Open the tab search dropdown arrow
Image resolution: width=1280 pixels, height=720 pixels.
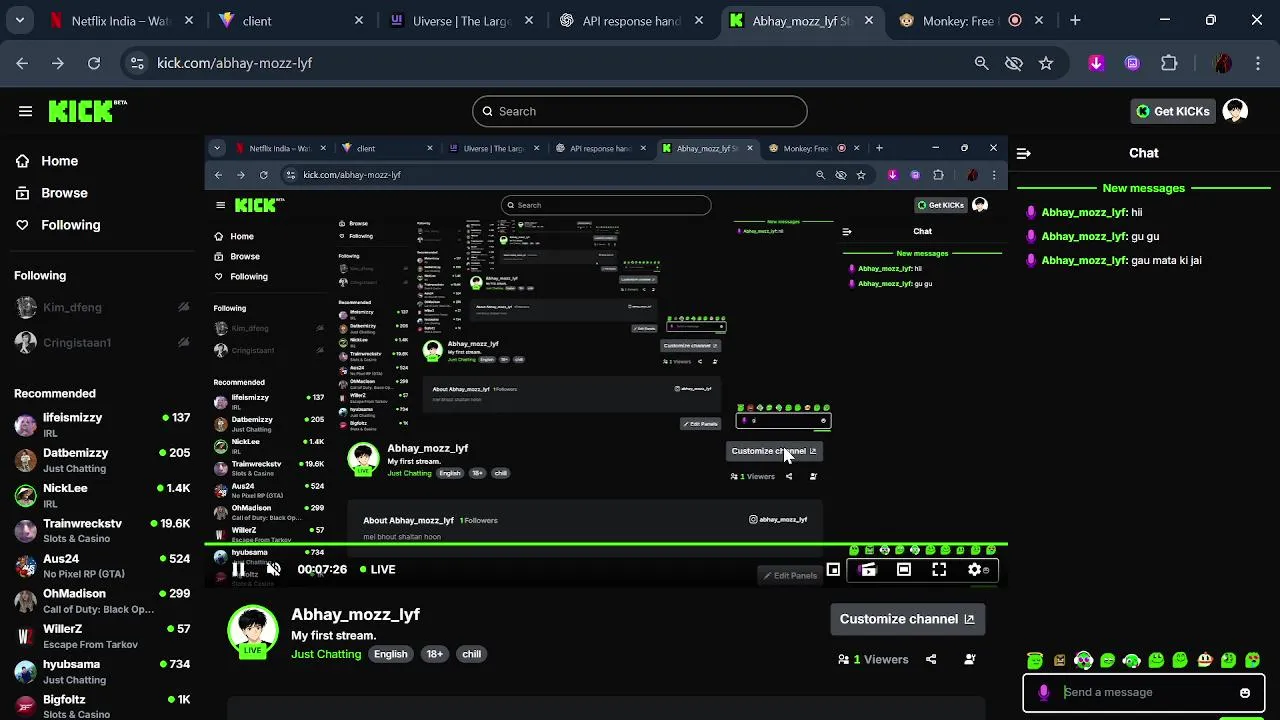[x=19, y=20]
